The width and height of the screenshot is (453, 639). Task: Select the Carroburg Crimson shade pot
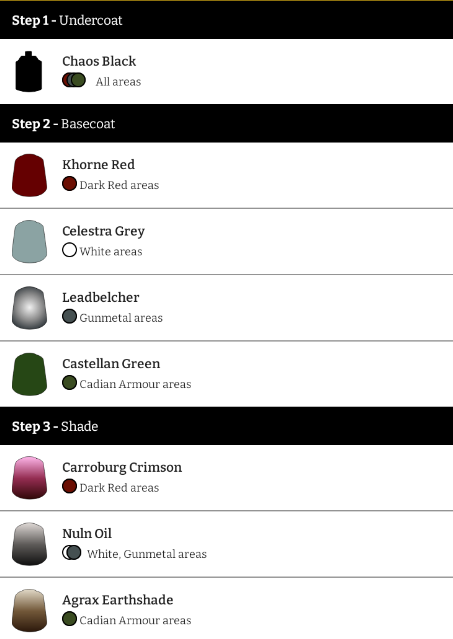(x=29, y=478)
